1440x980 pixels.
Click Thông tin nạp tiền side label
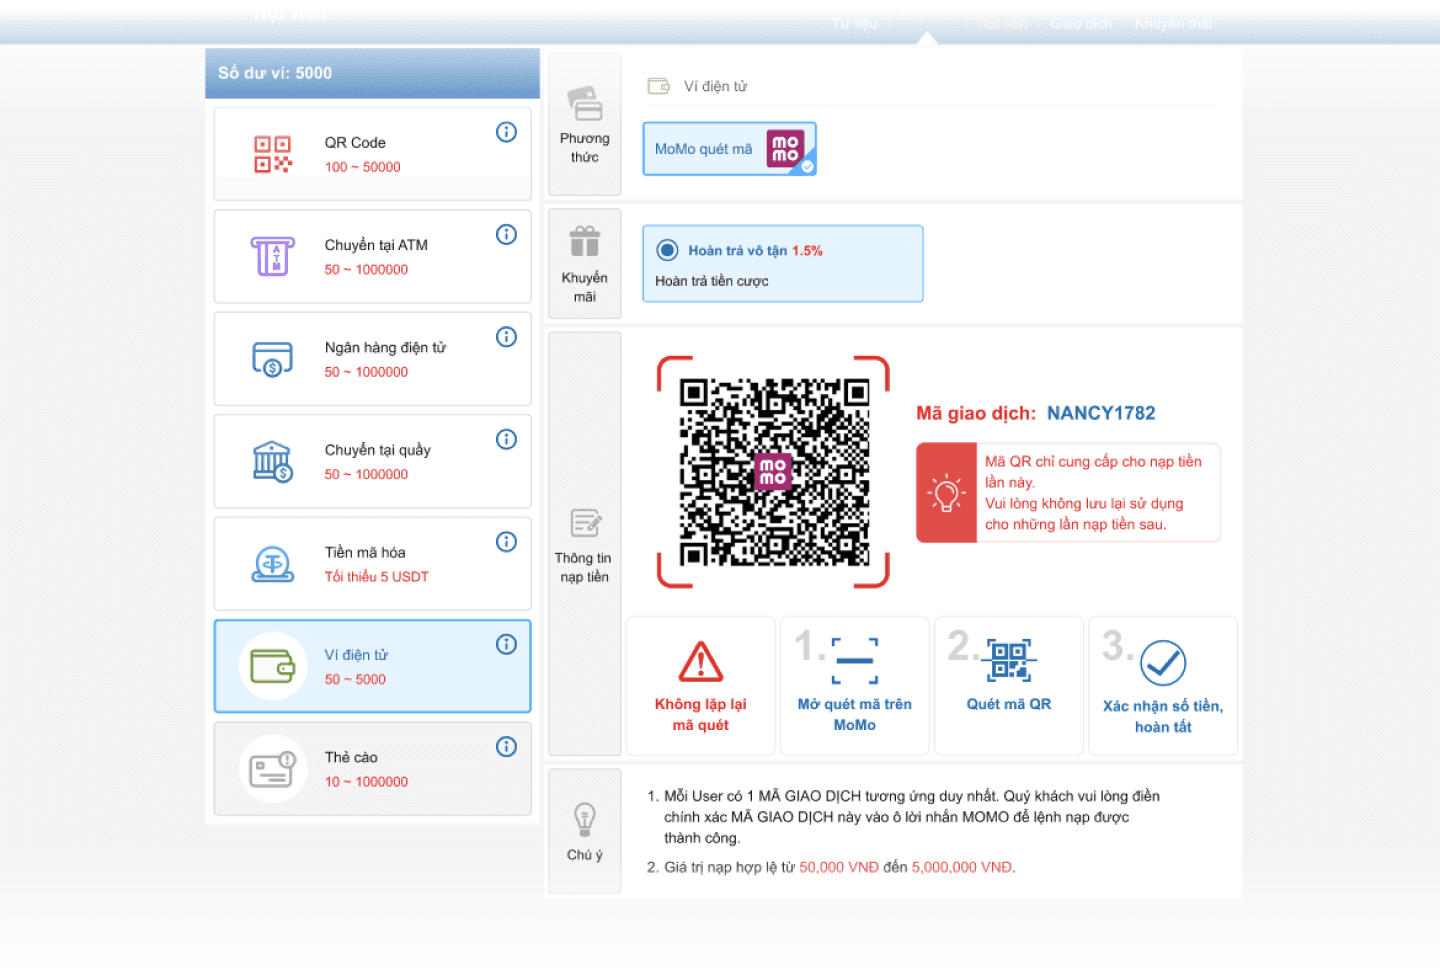584,568
